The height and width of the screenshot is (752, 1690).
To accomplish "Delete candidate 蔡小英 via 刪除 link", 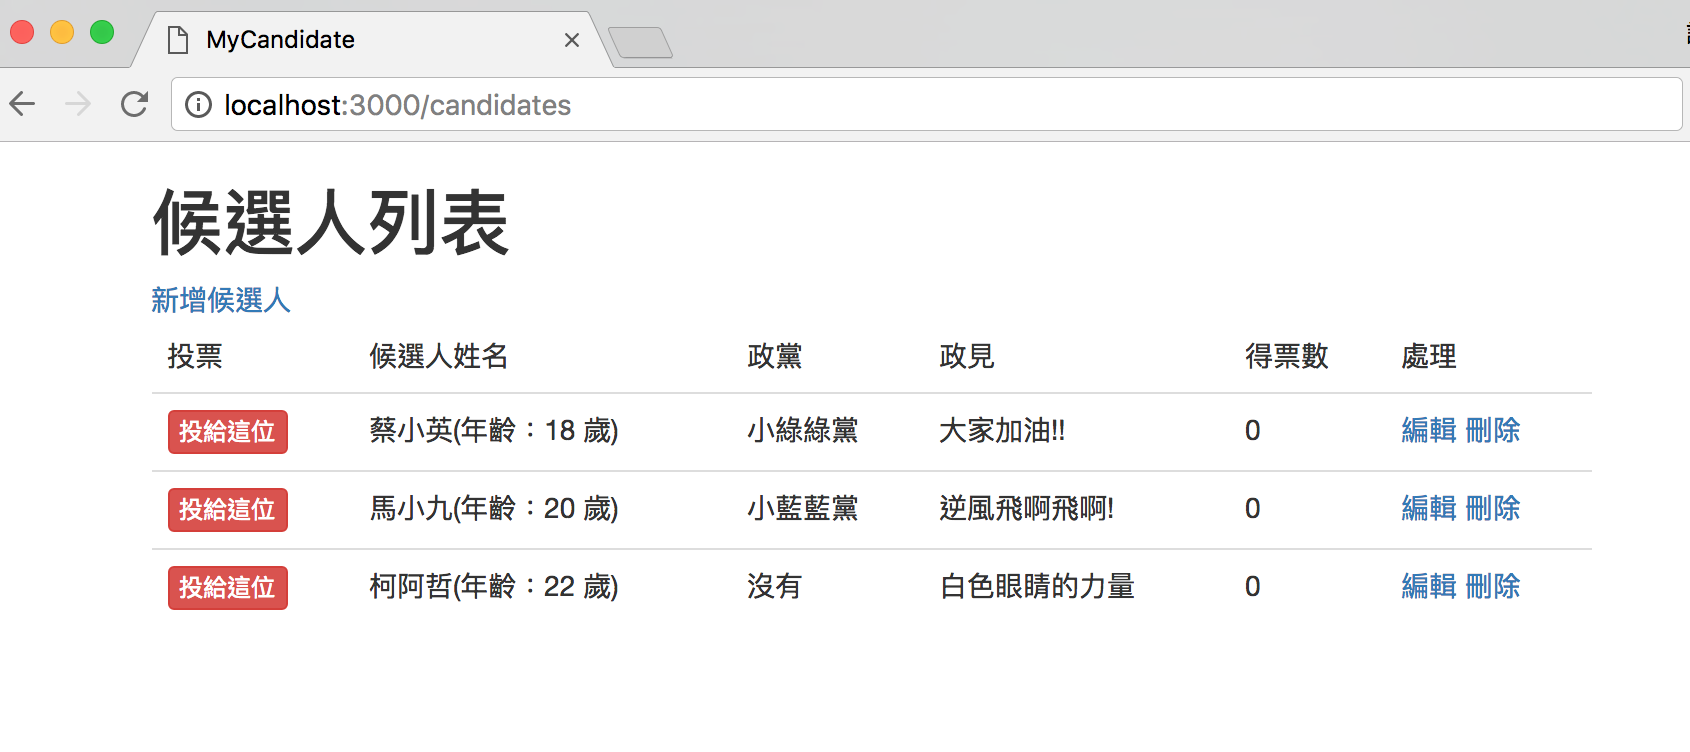I will tap(1493, 431).
